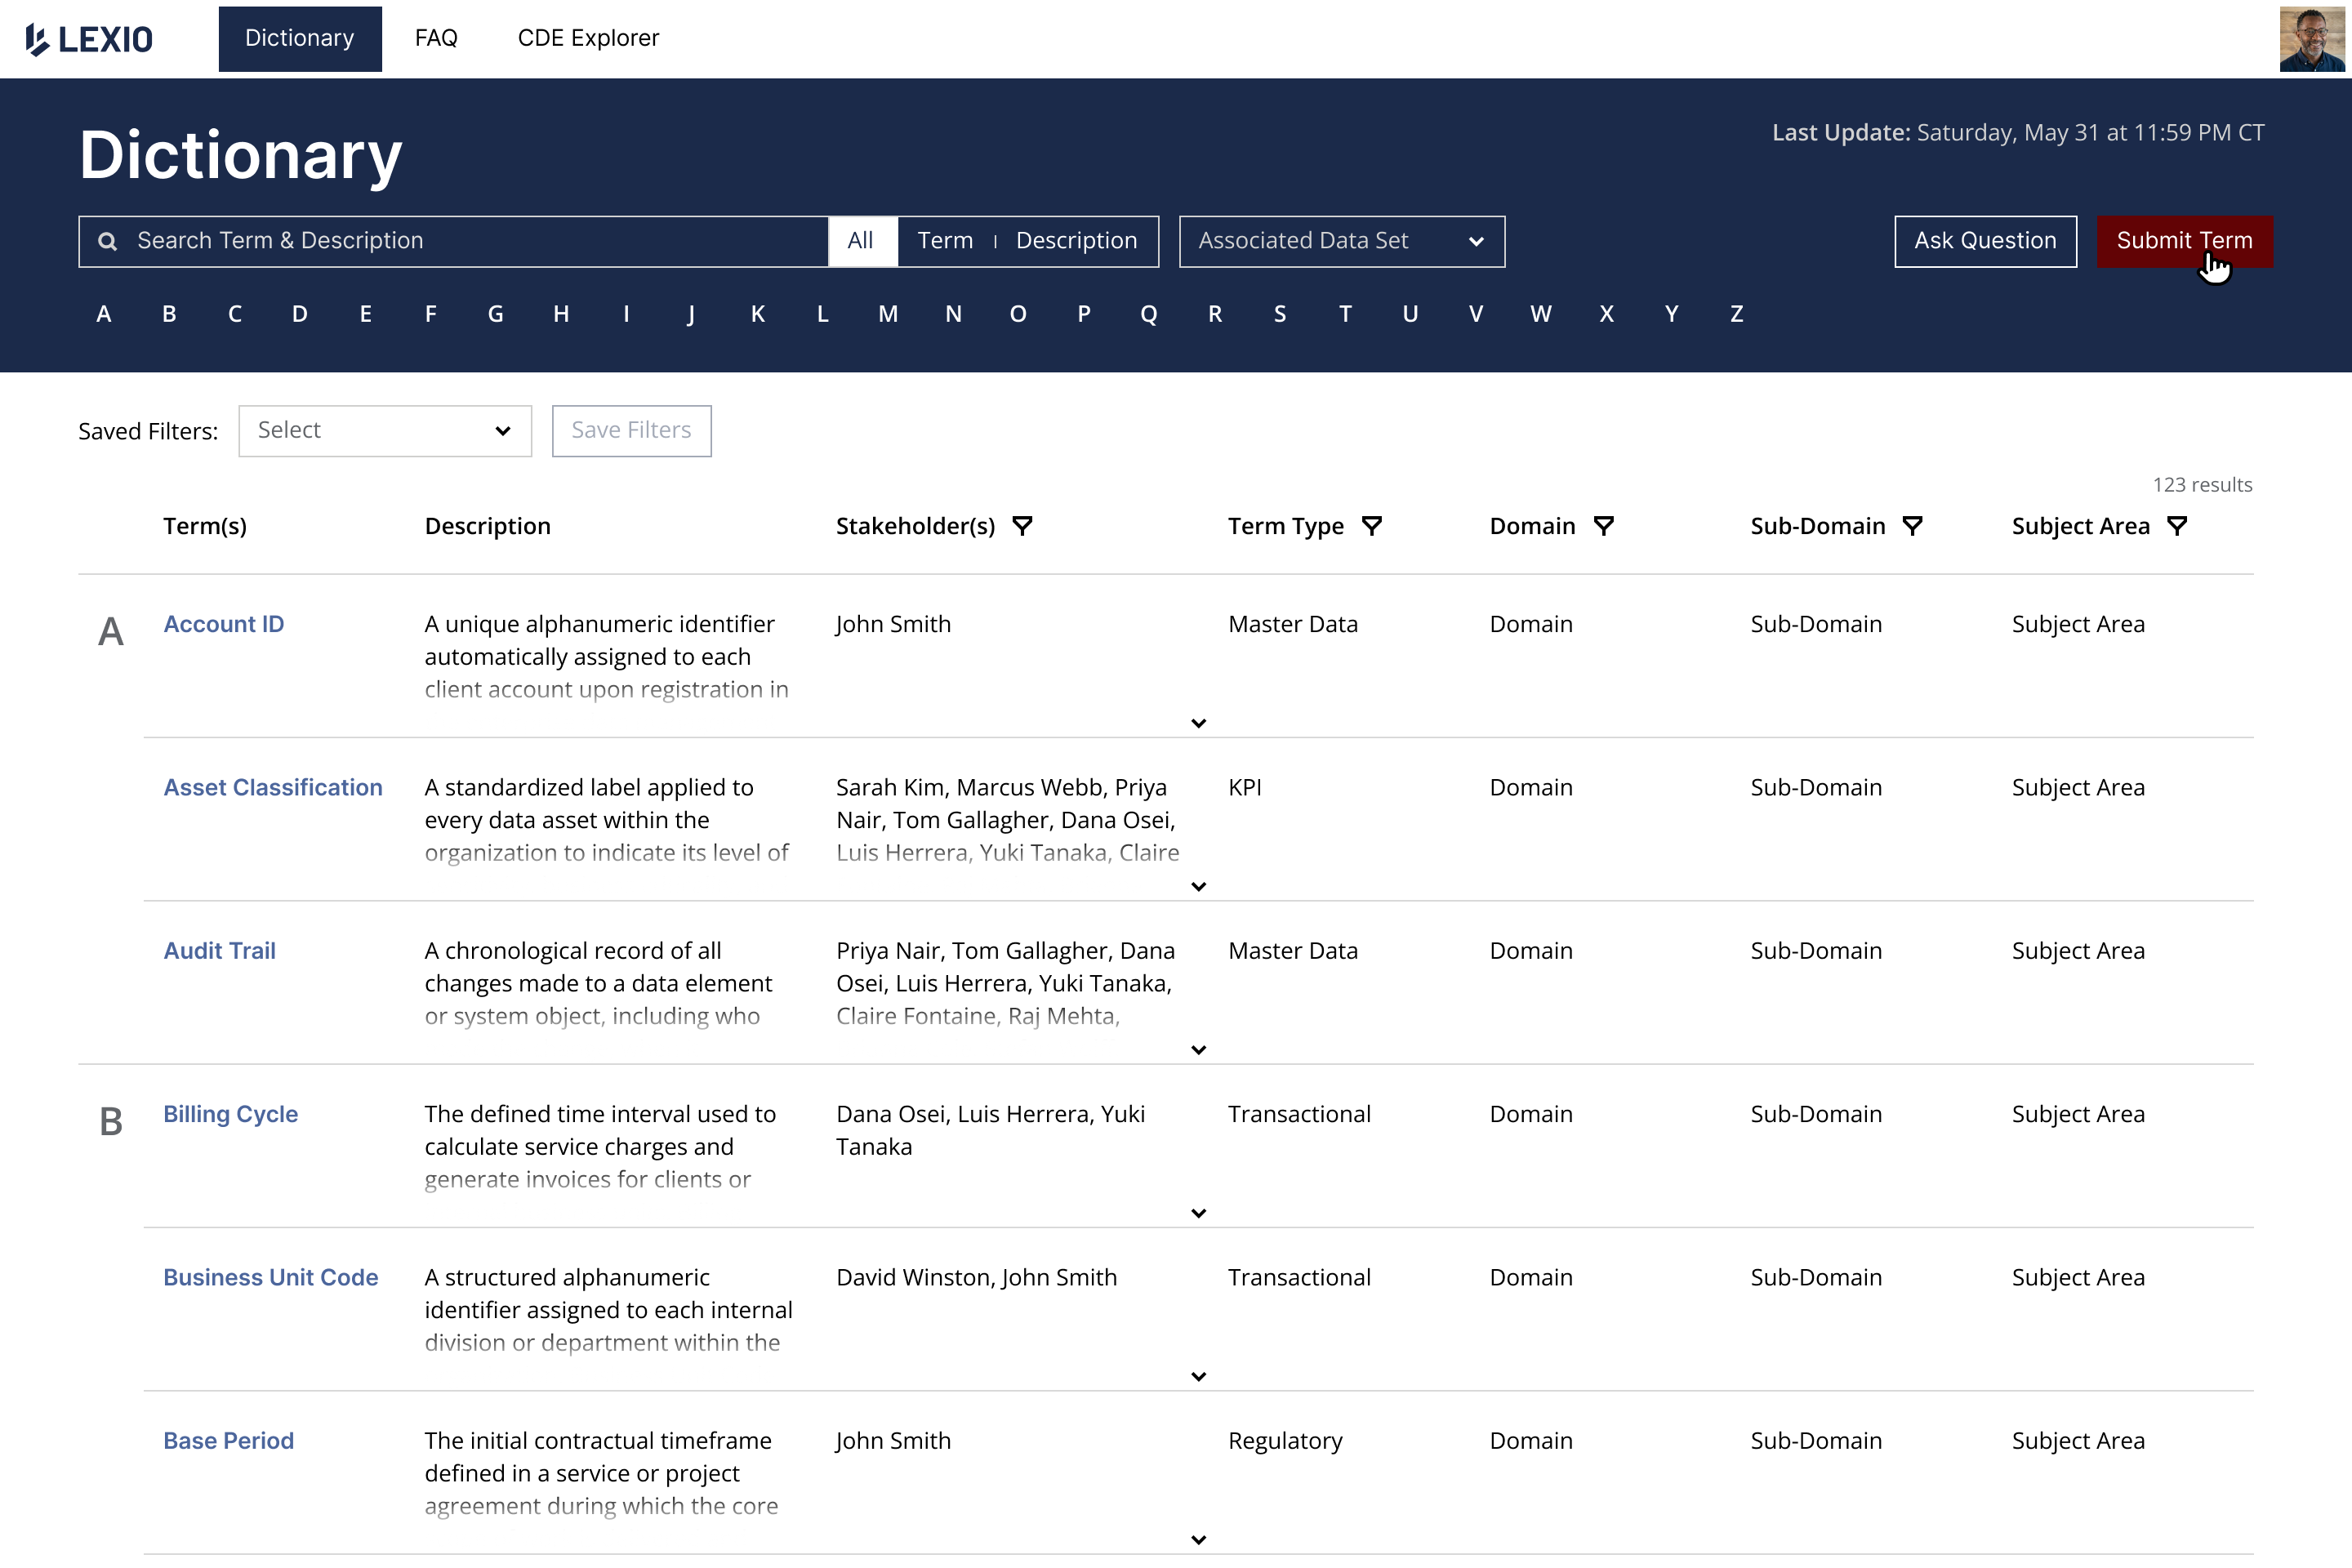Jump to letter Z in alphabet bar
This screenshot has width=2352, height=1568.
1737,314
